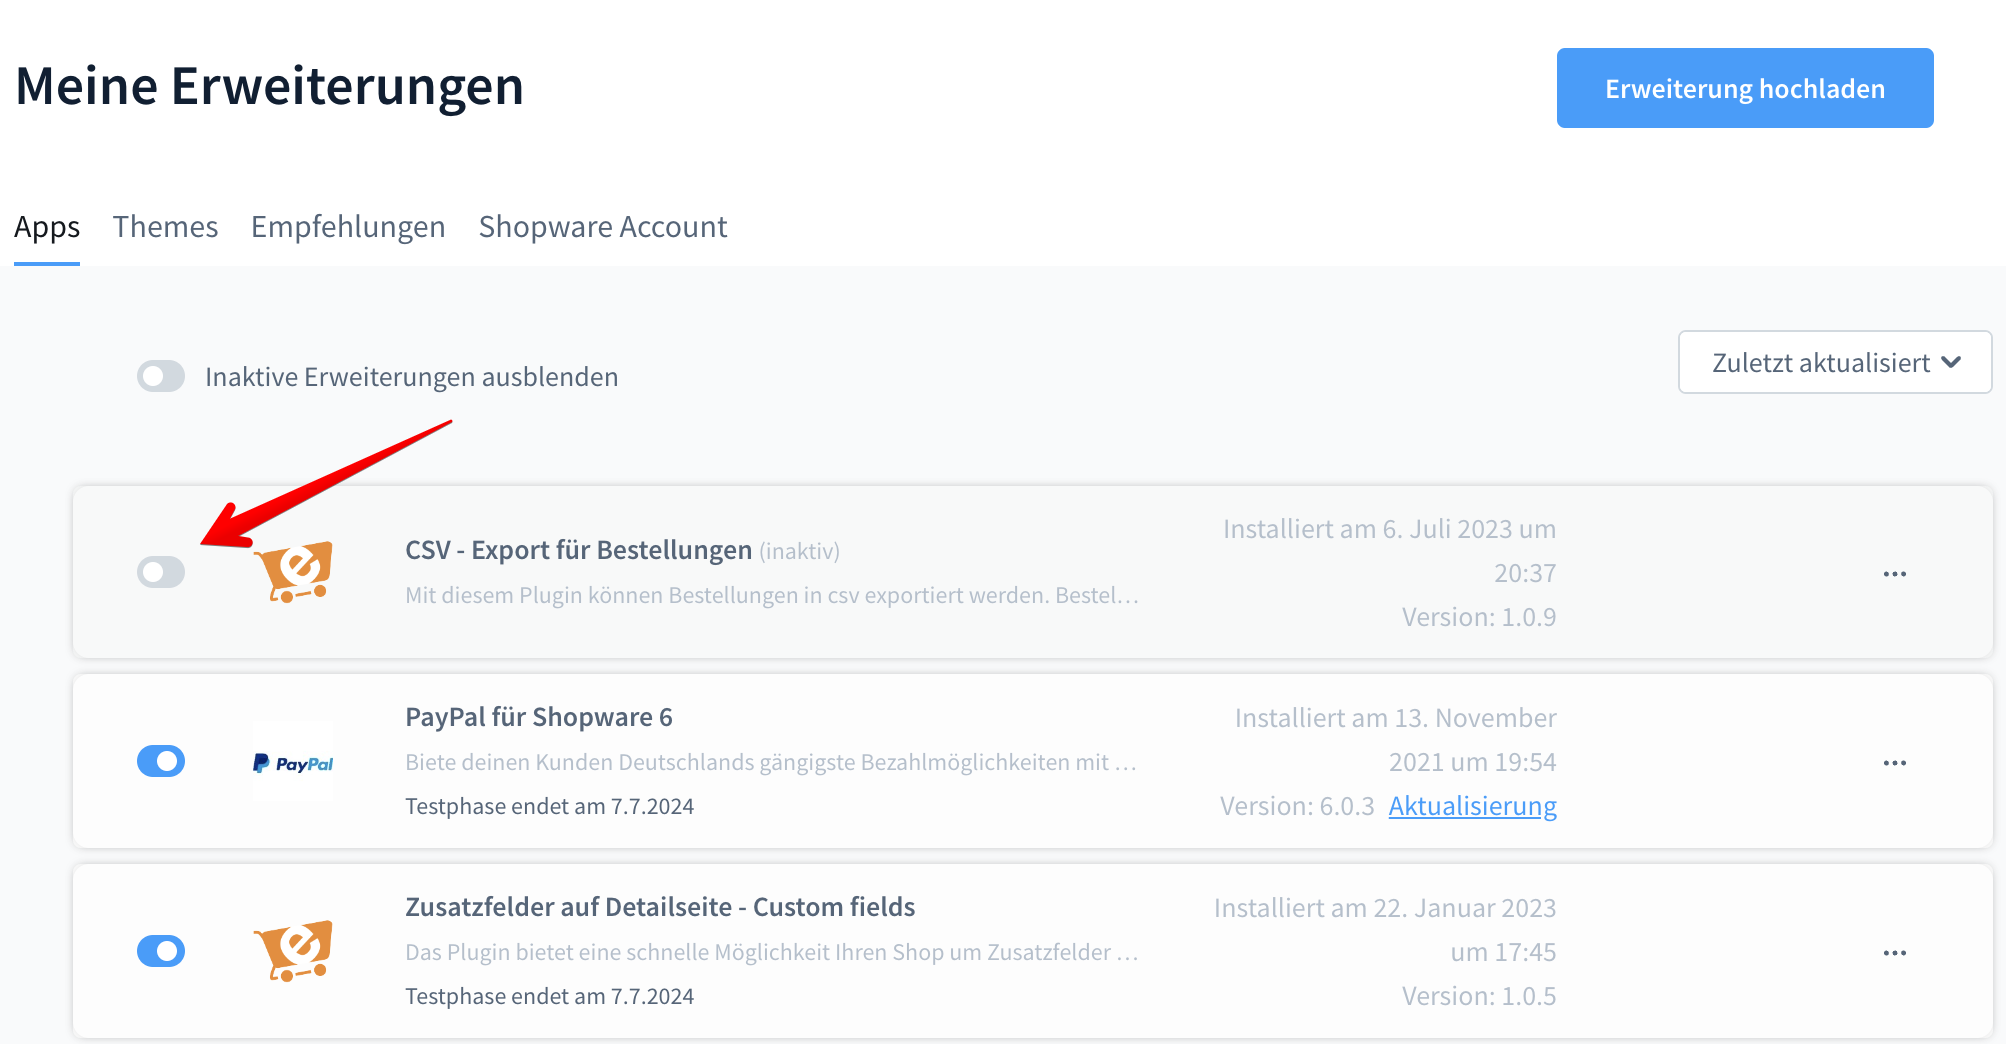Switch to the Themes tab
This screenshot has width=2006, height=1044.
point(165,227)
